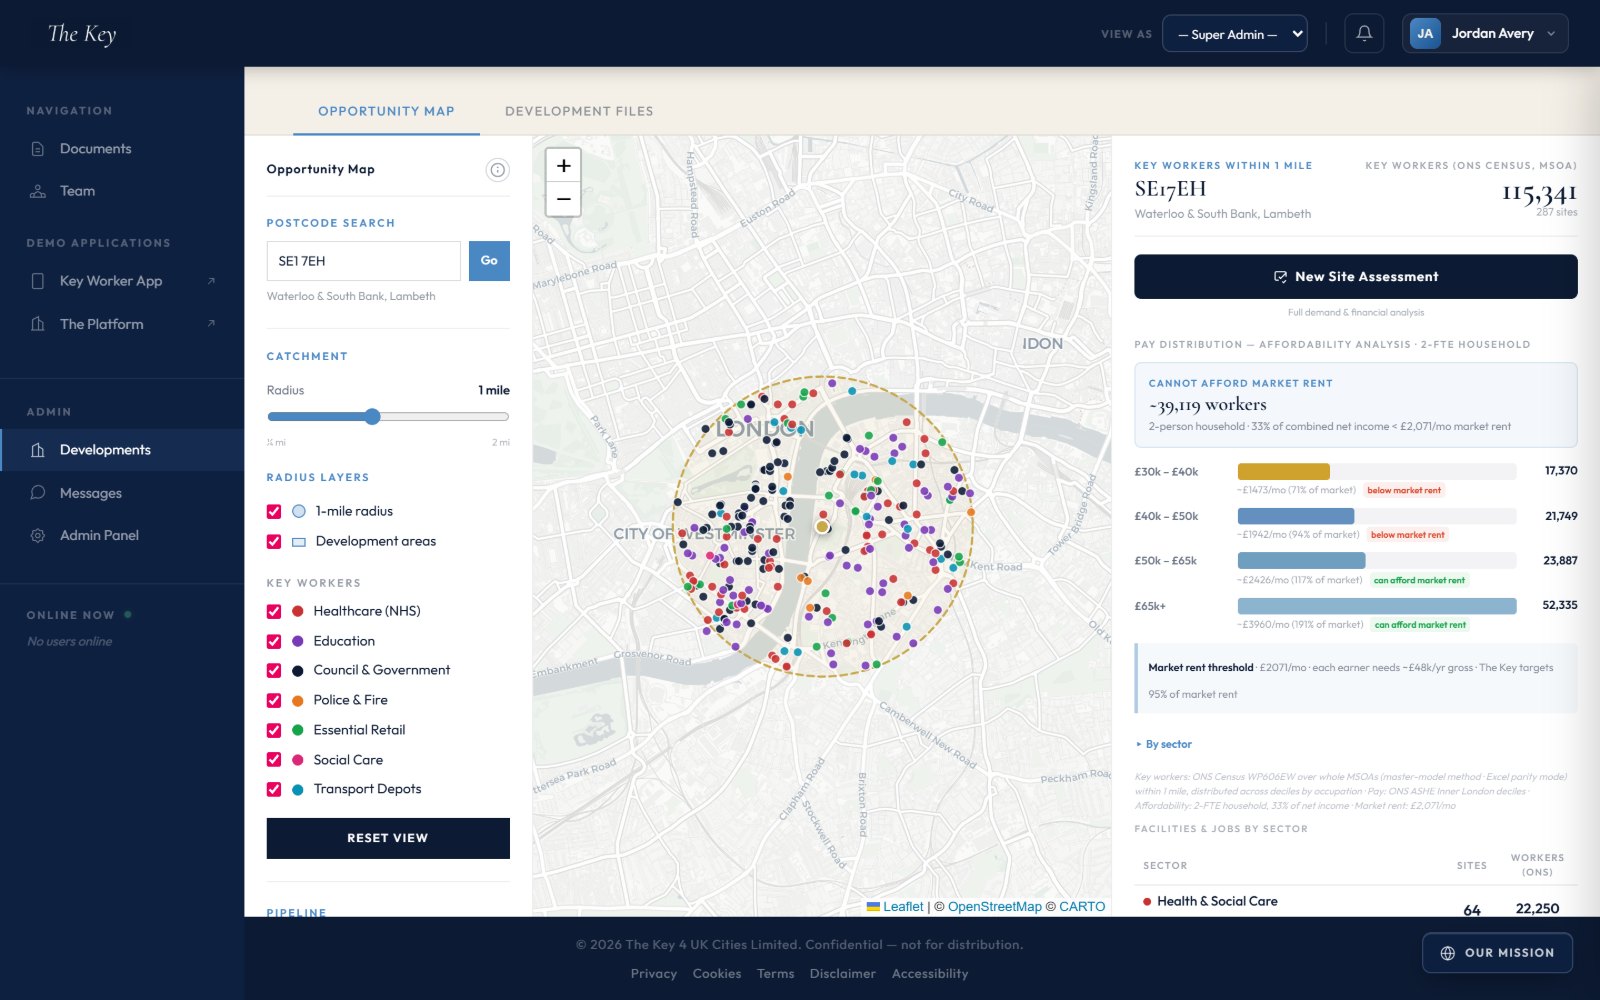Click the £65k+ pay distribution bar

[x=1377, y=606]
